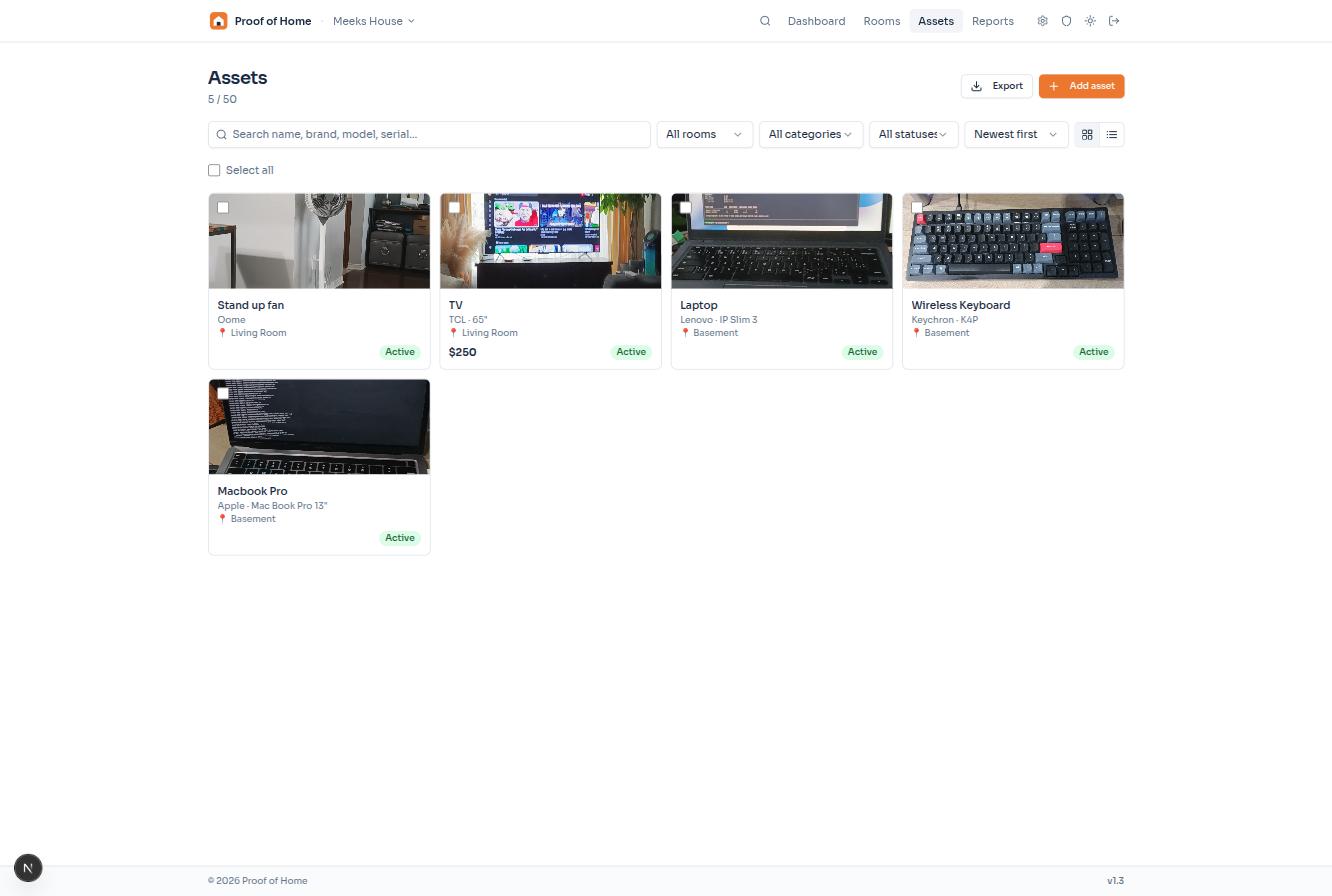Open the Meeks House switcher dropdown
The width and height of the screenshot is (1332, 896).
373,21
